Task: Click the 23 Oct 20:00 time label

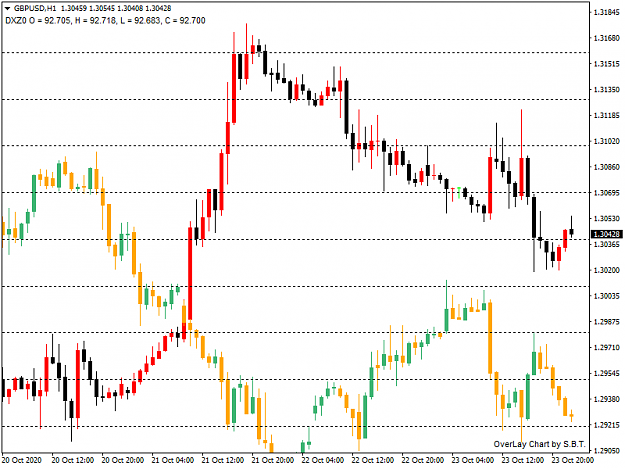Action: pos(573,460)
